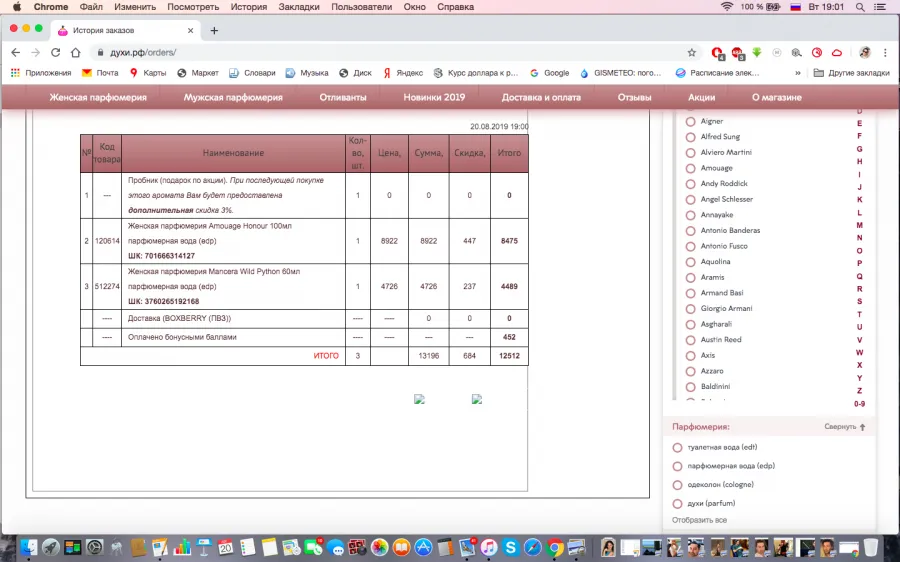Image resolution: width=900 pixels, height=562 pixels.
Task: Open the Trash in the Dock
Action: [871, 547]
